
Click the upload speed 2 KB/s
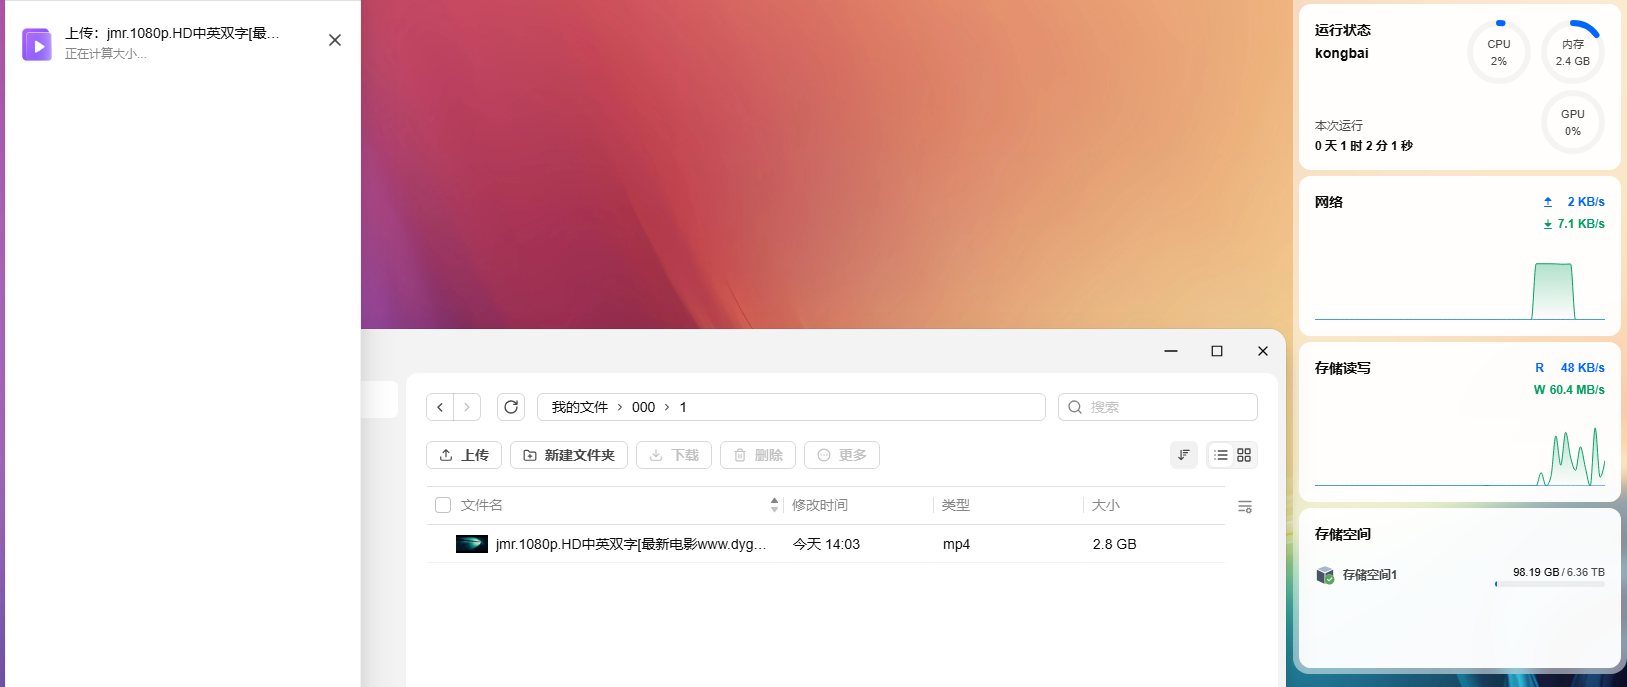tap(1574, 202)
